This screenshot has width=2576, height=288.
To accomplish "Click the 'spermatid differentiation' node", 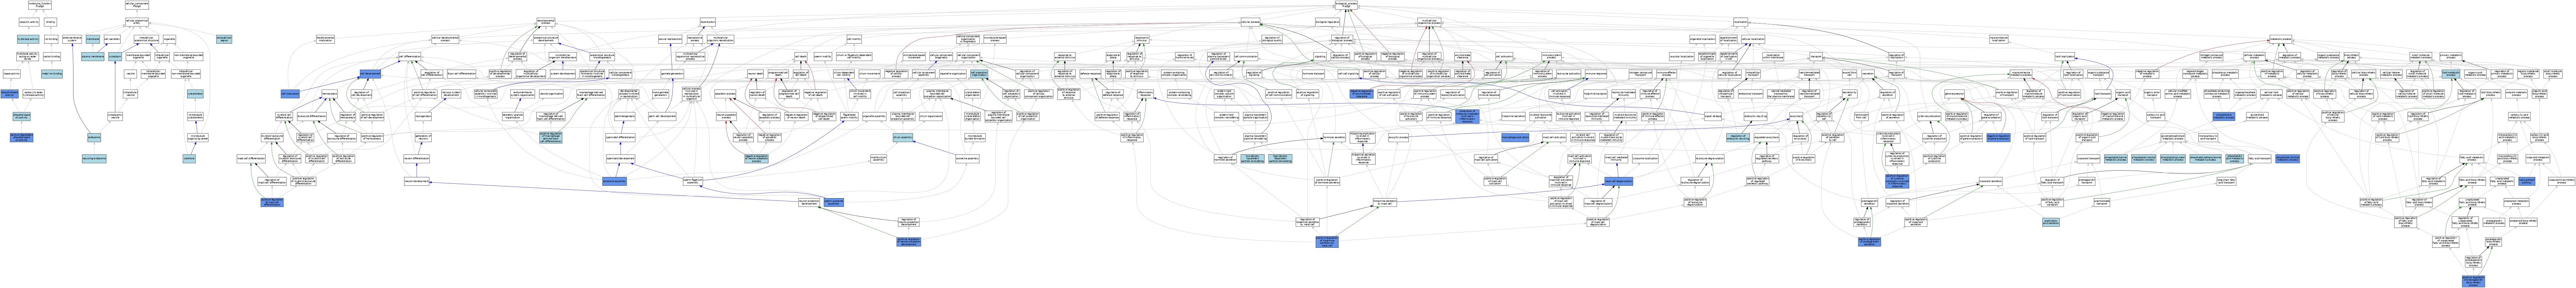I will click(x=620, y=137).
